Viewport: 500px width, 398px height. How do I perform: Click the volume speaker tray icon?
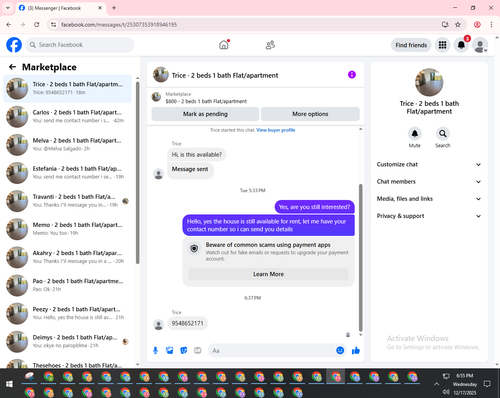[446, 392]
